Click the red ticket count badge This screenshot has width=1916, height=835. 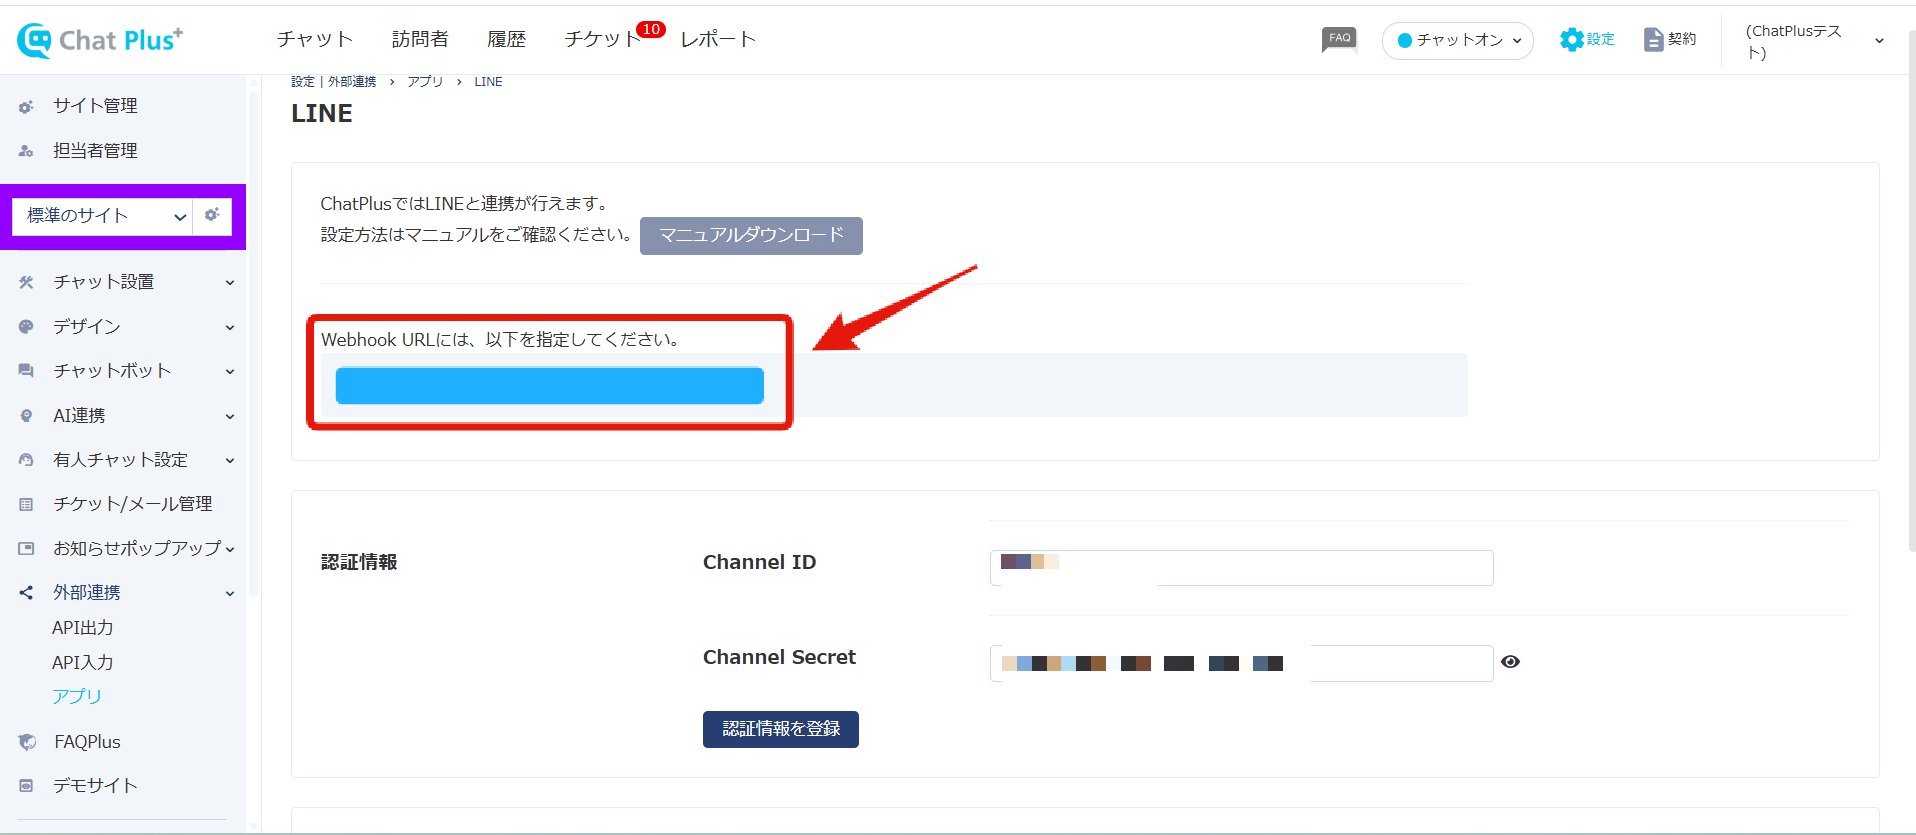point(651,29)
